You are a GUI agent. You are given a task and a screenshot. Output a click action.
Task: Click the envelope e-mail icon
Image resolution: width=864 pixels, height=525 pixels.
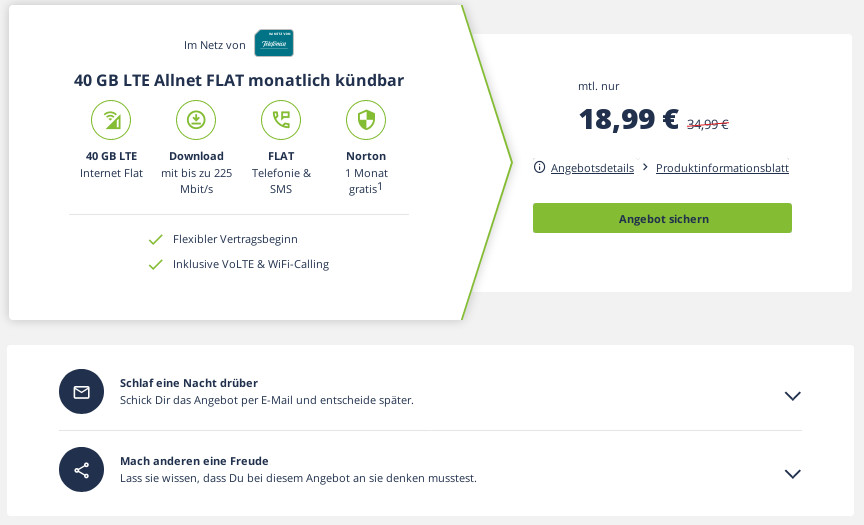(x=82, y=392)
